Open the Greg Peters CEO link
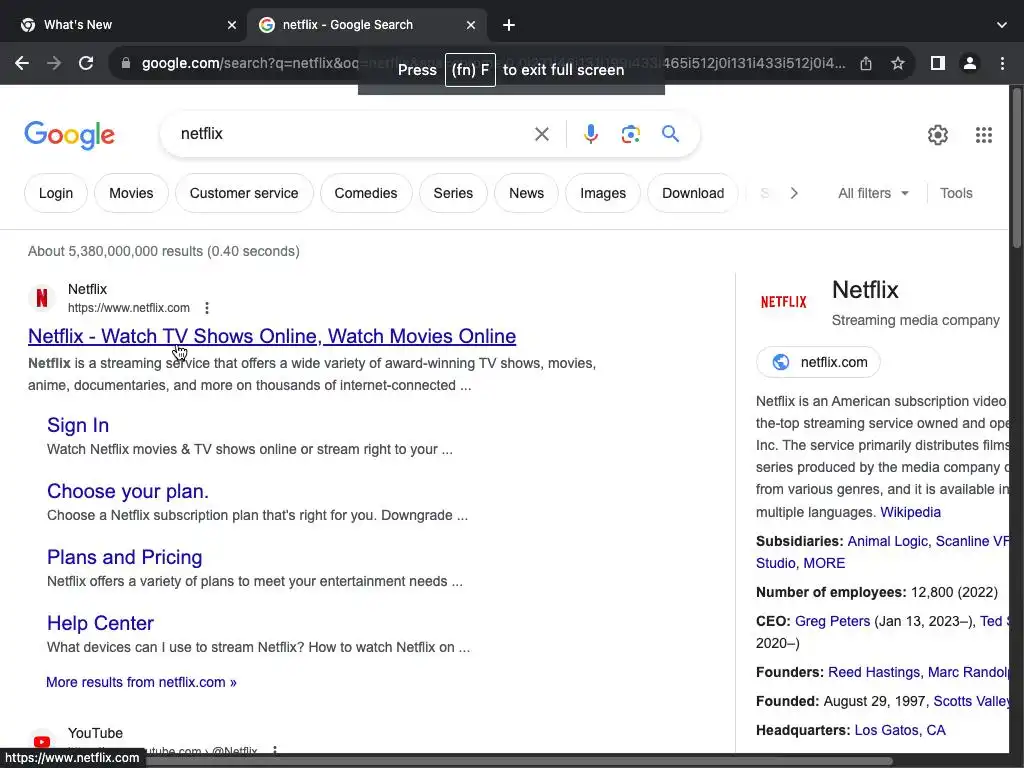Viewport: 1024px width, 768px height. pos(832,621)
